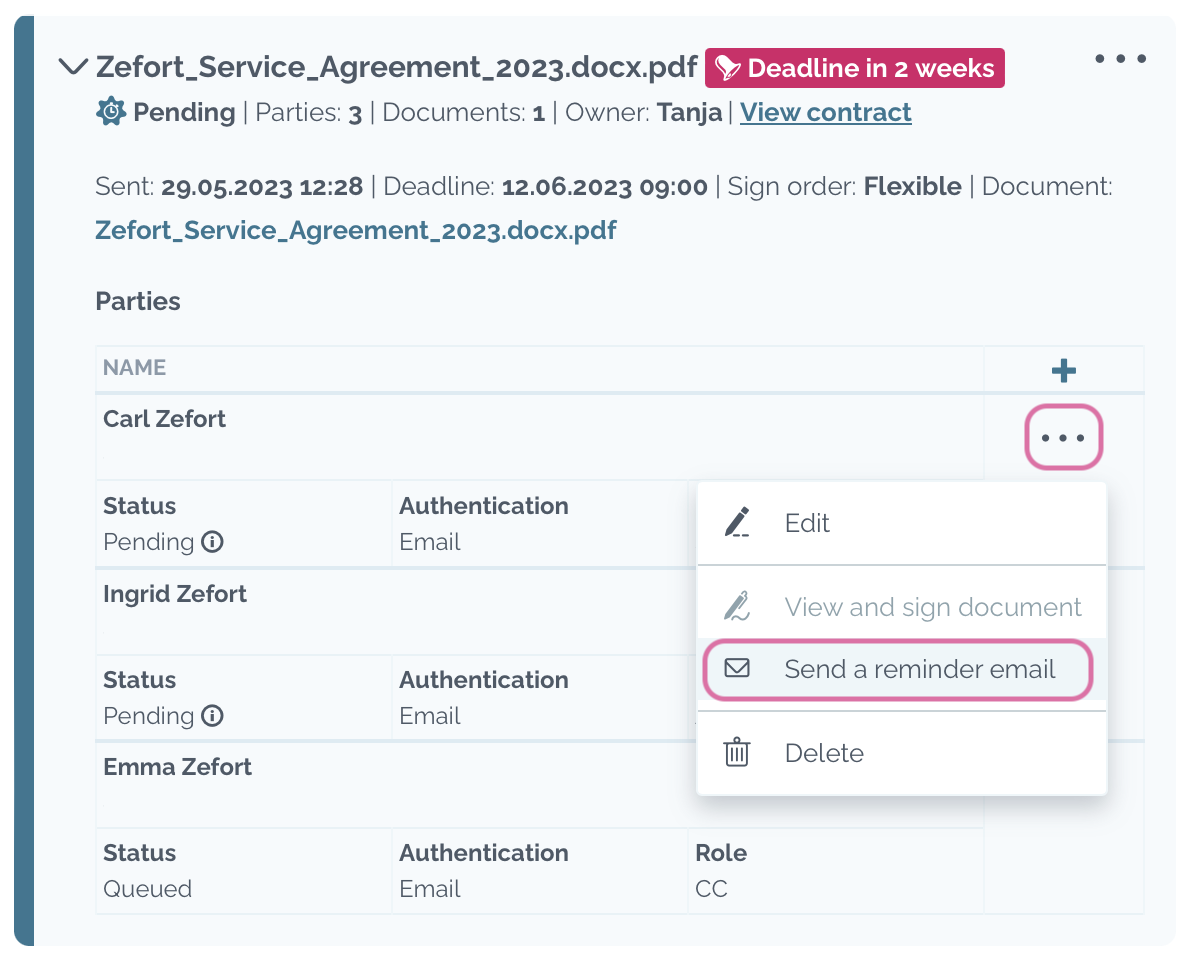Open the three-dot menu of the signing card

(1120, 58)
